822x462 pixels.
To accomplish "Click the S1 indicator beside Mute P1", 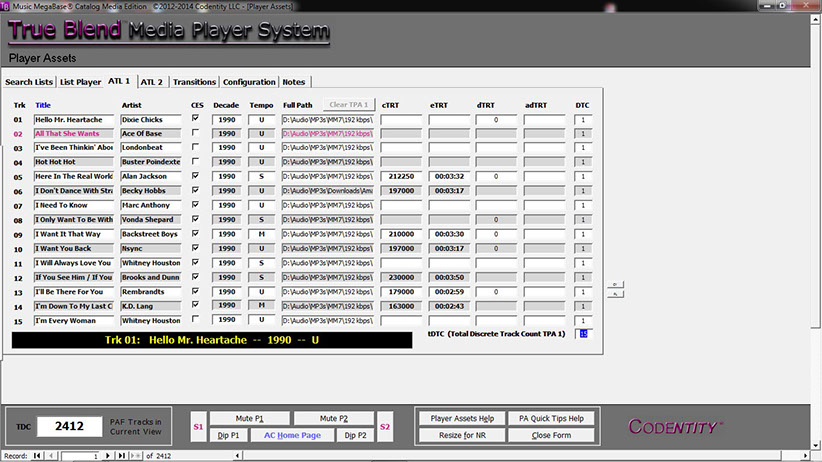I will pyautogui.click(x=198, y=427).
